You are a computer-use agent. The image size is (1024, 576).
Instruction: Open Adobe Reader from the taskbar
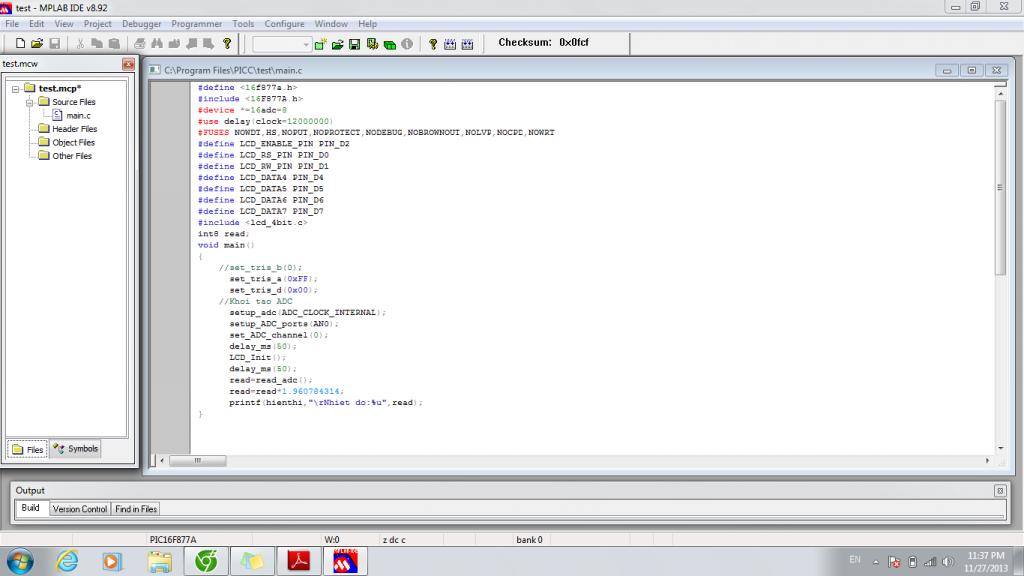[299, 561]
